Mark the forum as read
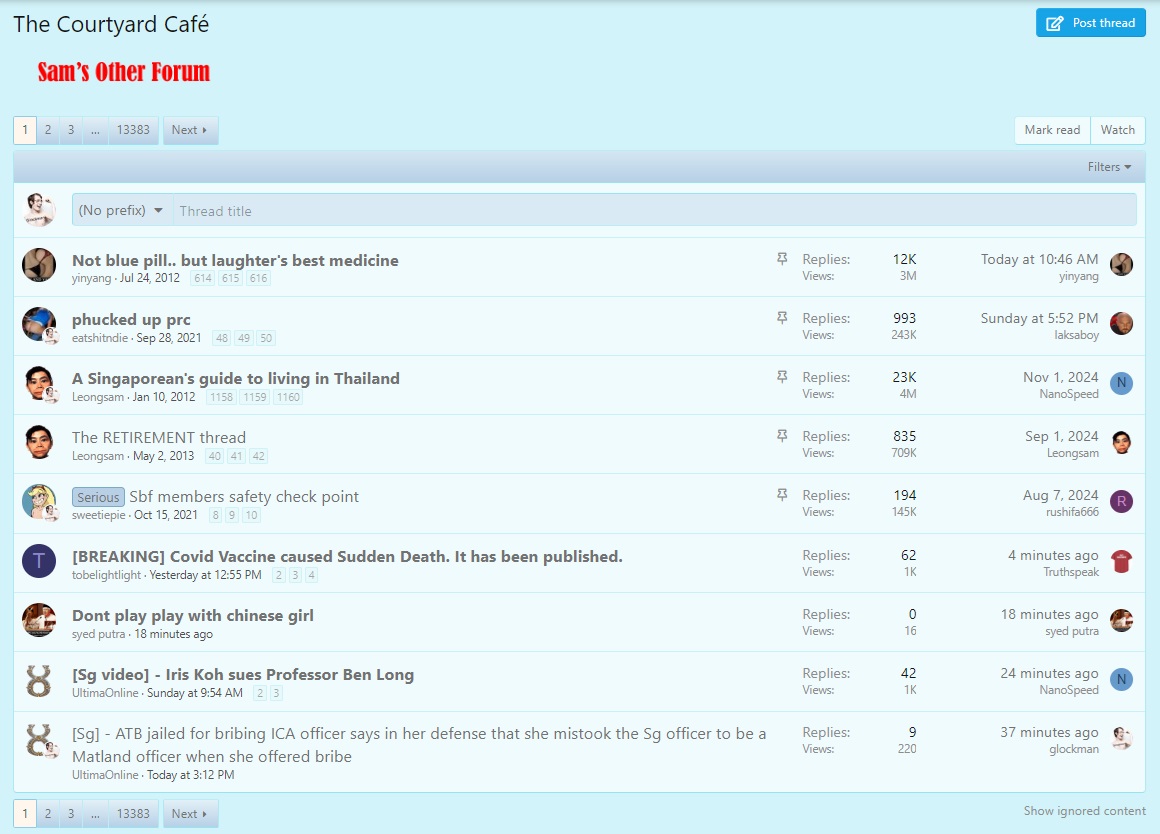Viewport: 1160px width, 834px height. tap(1052, 130)
